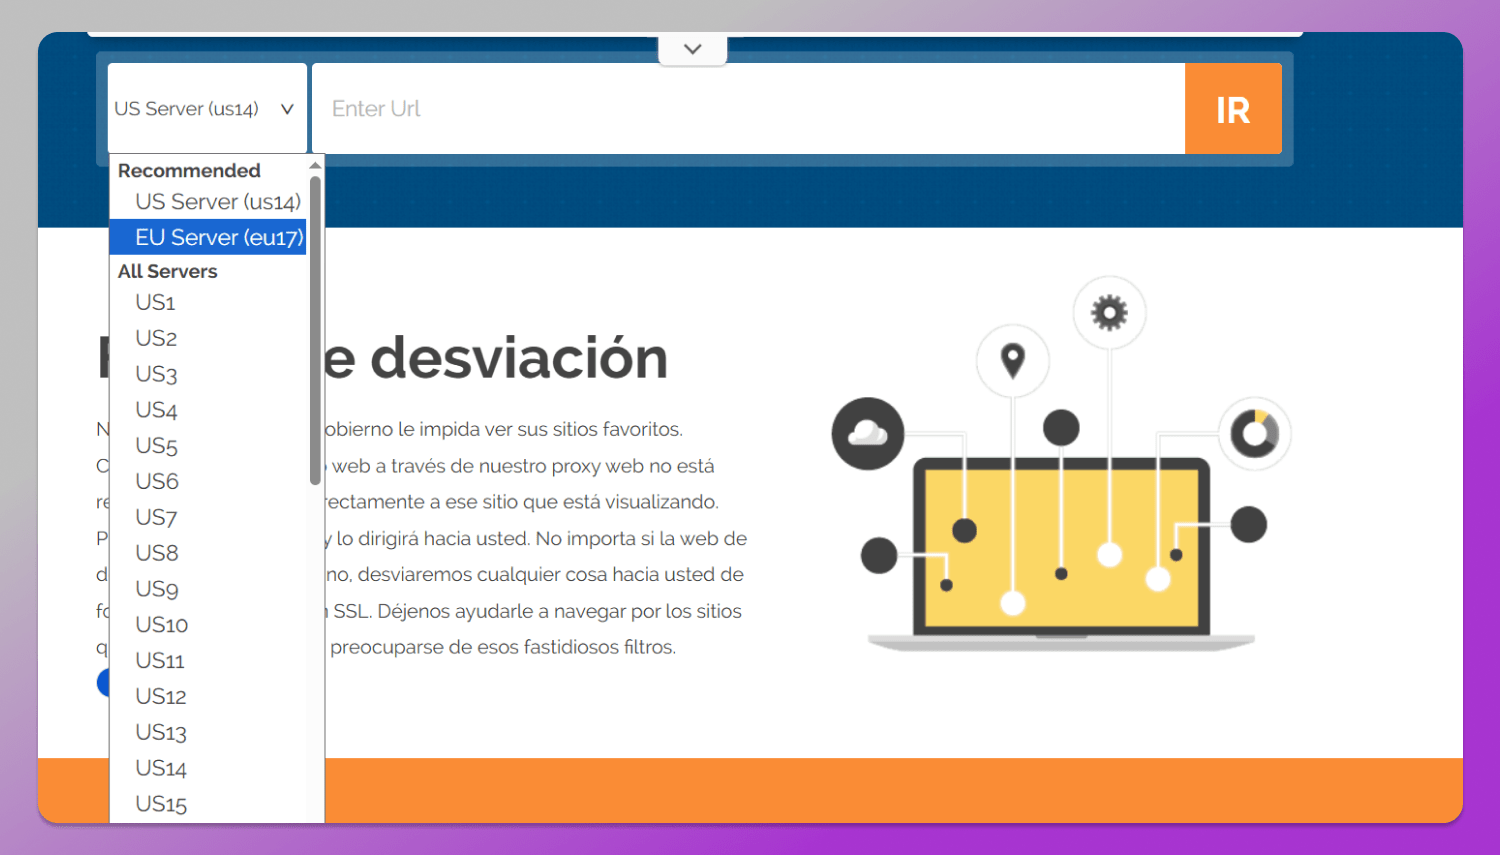
Task: Select EU Server (eu17) option
Action: pyautogui.click(x=218, y=238)
